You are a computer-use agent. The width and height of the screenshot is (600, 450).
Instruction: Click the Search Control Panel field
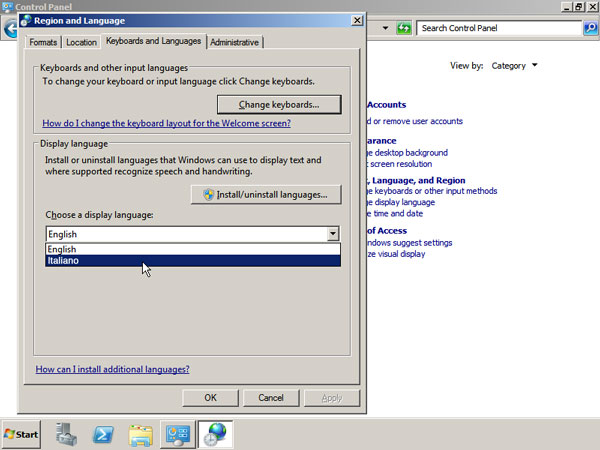[499, 28]
